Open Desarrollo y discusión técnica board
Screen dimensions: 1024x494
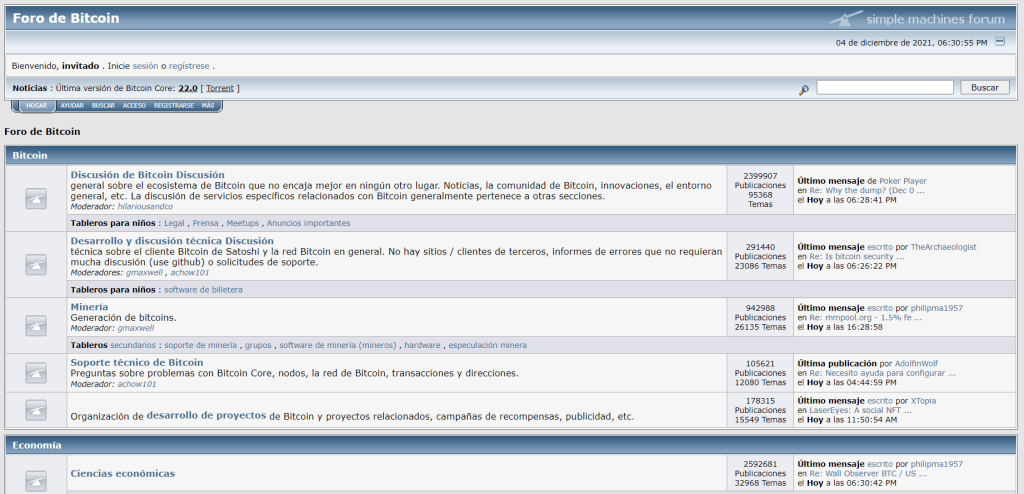click(172, 240)
